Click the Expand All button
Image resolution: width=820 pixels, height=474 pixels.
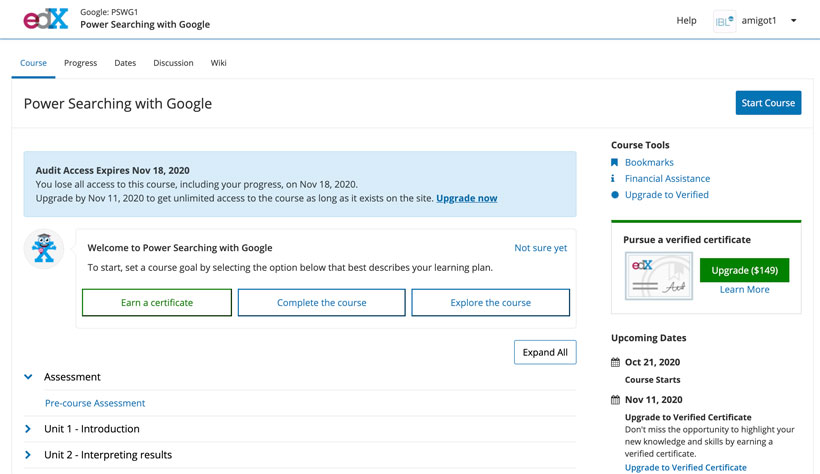545,352
